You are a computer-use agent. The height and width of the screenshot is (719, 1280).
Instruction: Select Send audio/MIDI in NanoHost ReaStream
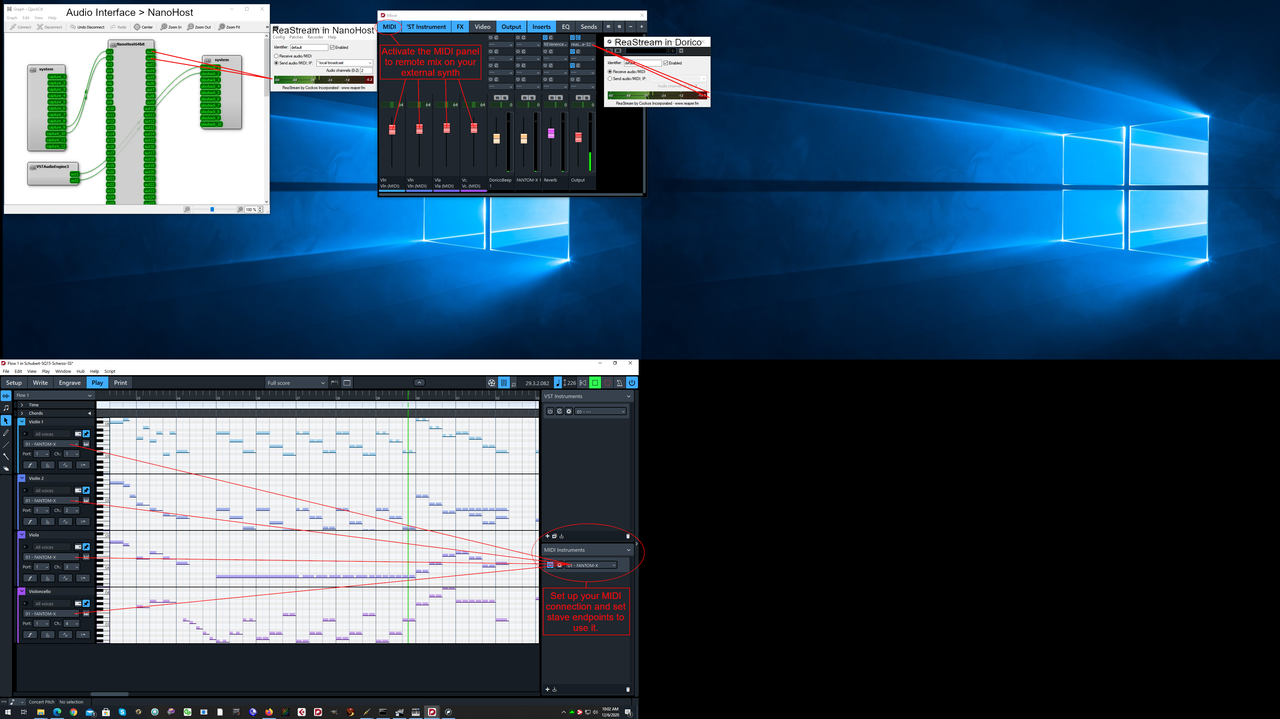(294, 63)
